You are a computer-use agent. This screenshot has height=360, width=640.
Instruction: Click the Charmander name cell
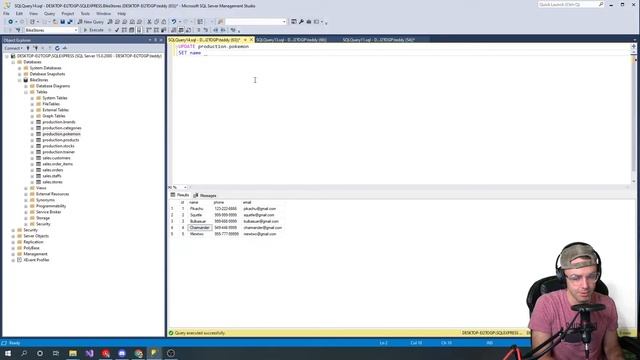200,228
